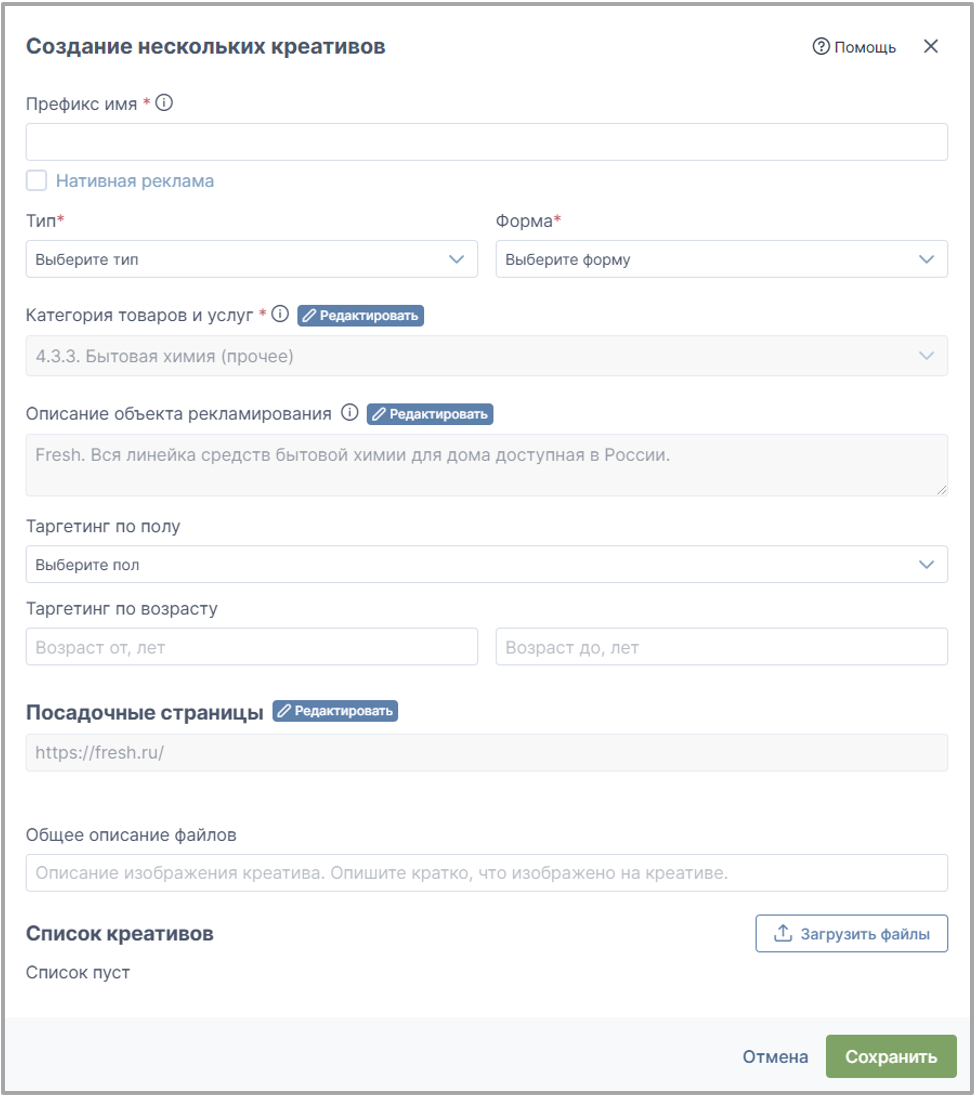Open the Выберите форму dropdown

[x=721, y=259]
